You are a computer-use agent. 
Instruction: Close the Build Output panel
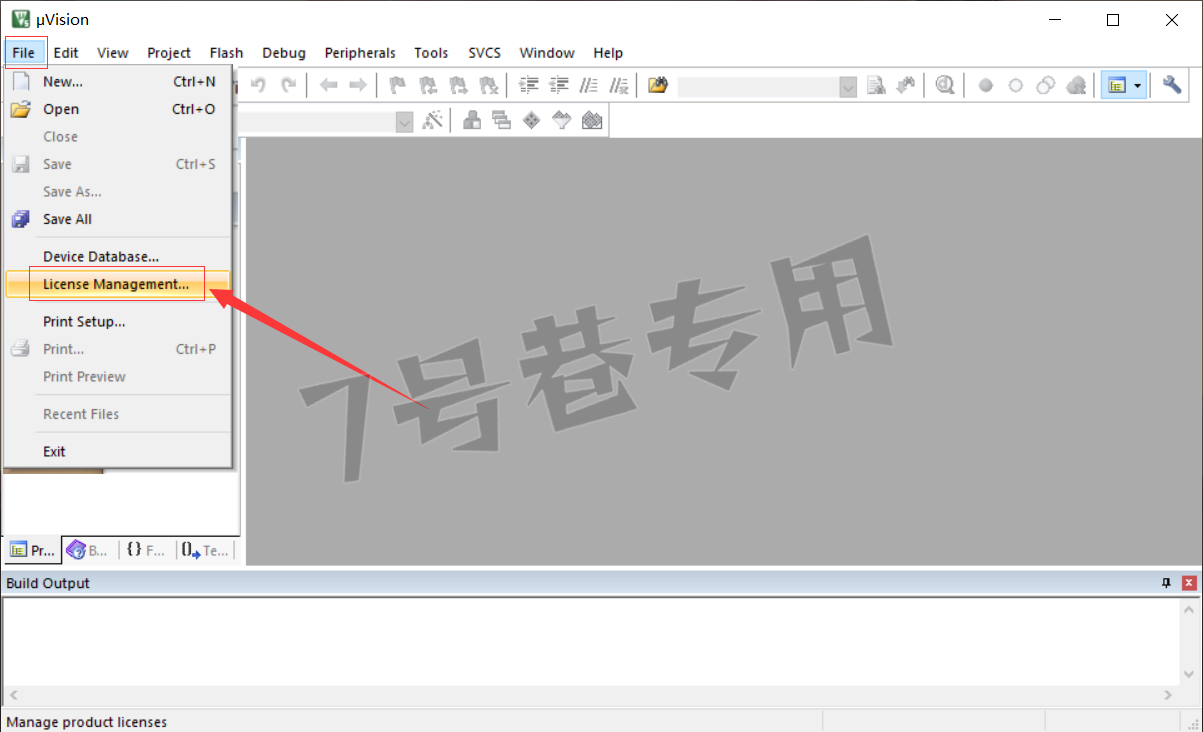[x=1189, y=583]
